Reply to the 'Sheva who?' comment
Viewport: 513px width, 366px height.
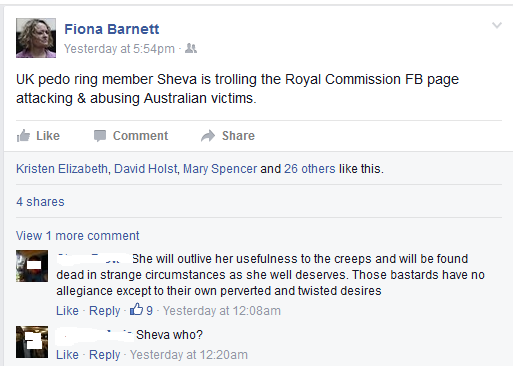point(105,355)
